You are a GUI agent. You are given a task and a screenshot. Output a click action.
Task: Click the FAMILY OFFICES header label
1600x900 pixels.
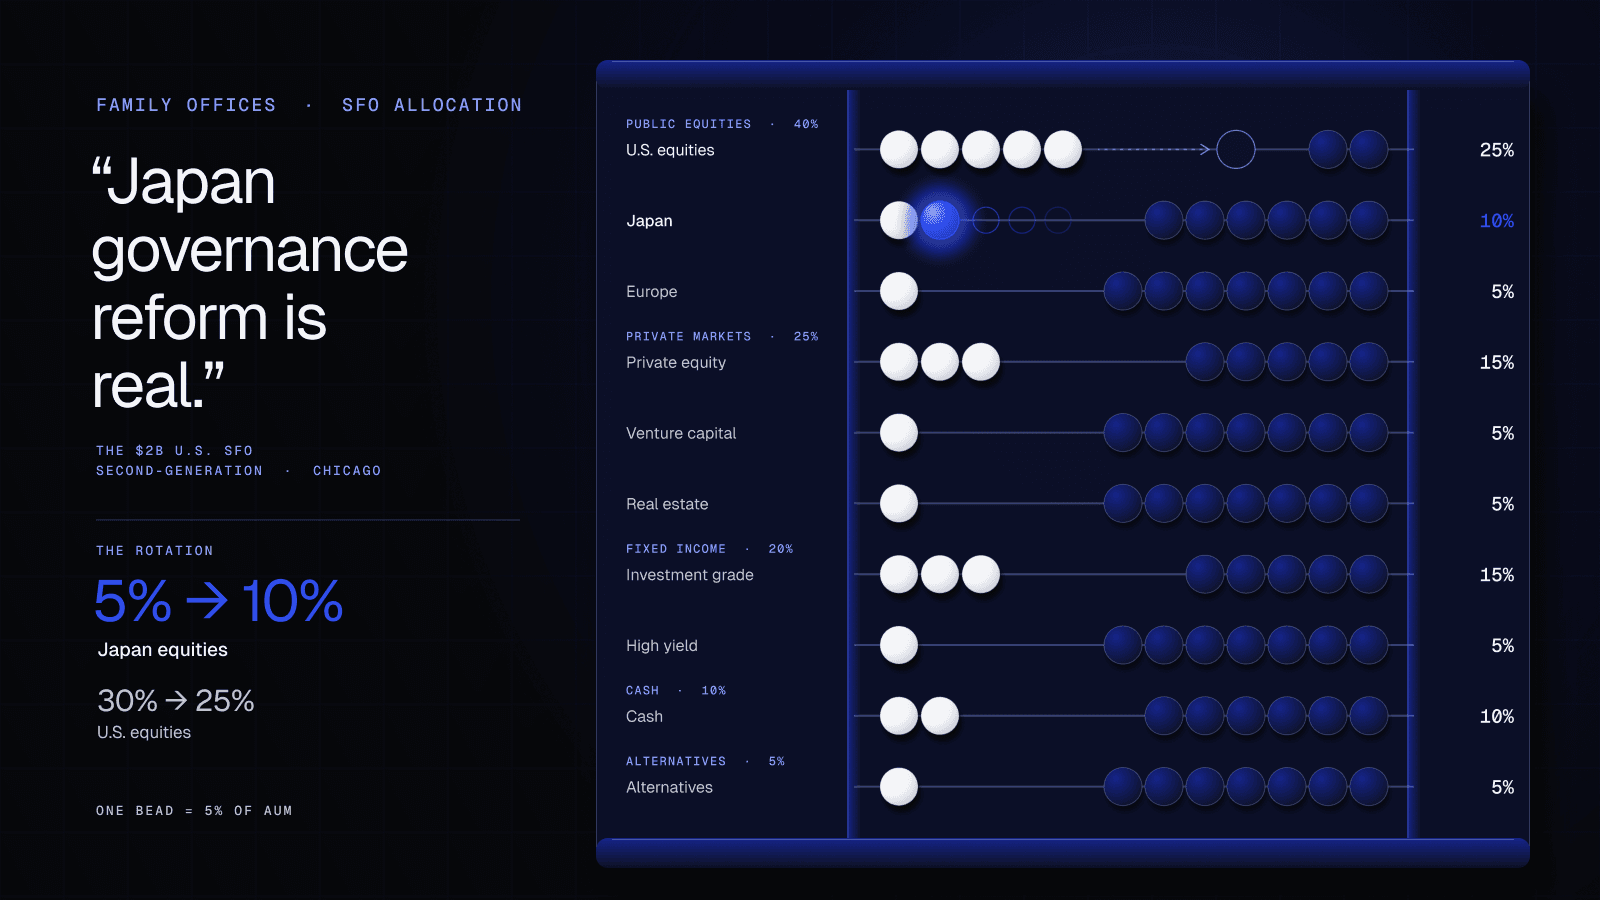click(186, 105)
